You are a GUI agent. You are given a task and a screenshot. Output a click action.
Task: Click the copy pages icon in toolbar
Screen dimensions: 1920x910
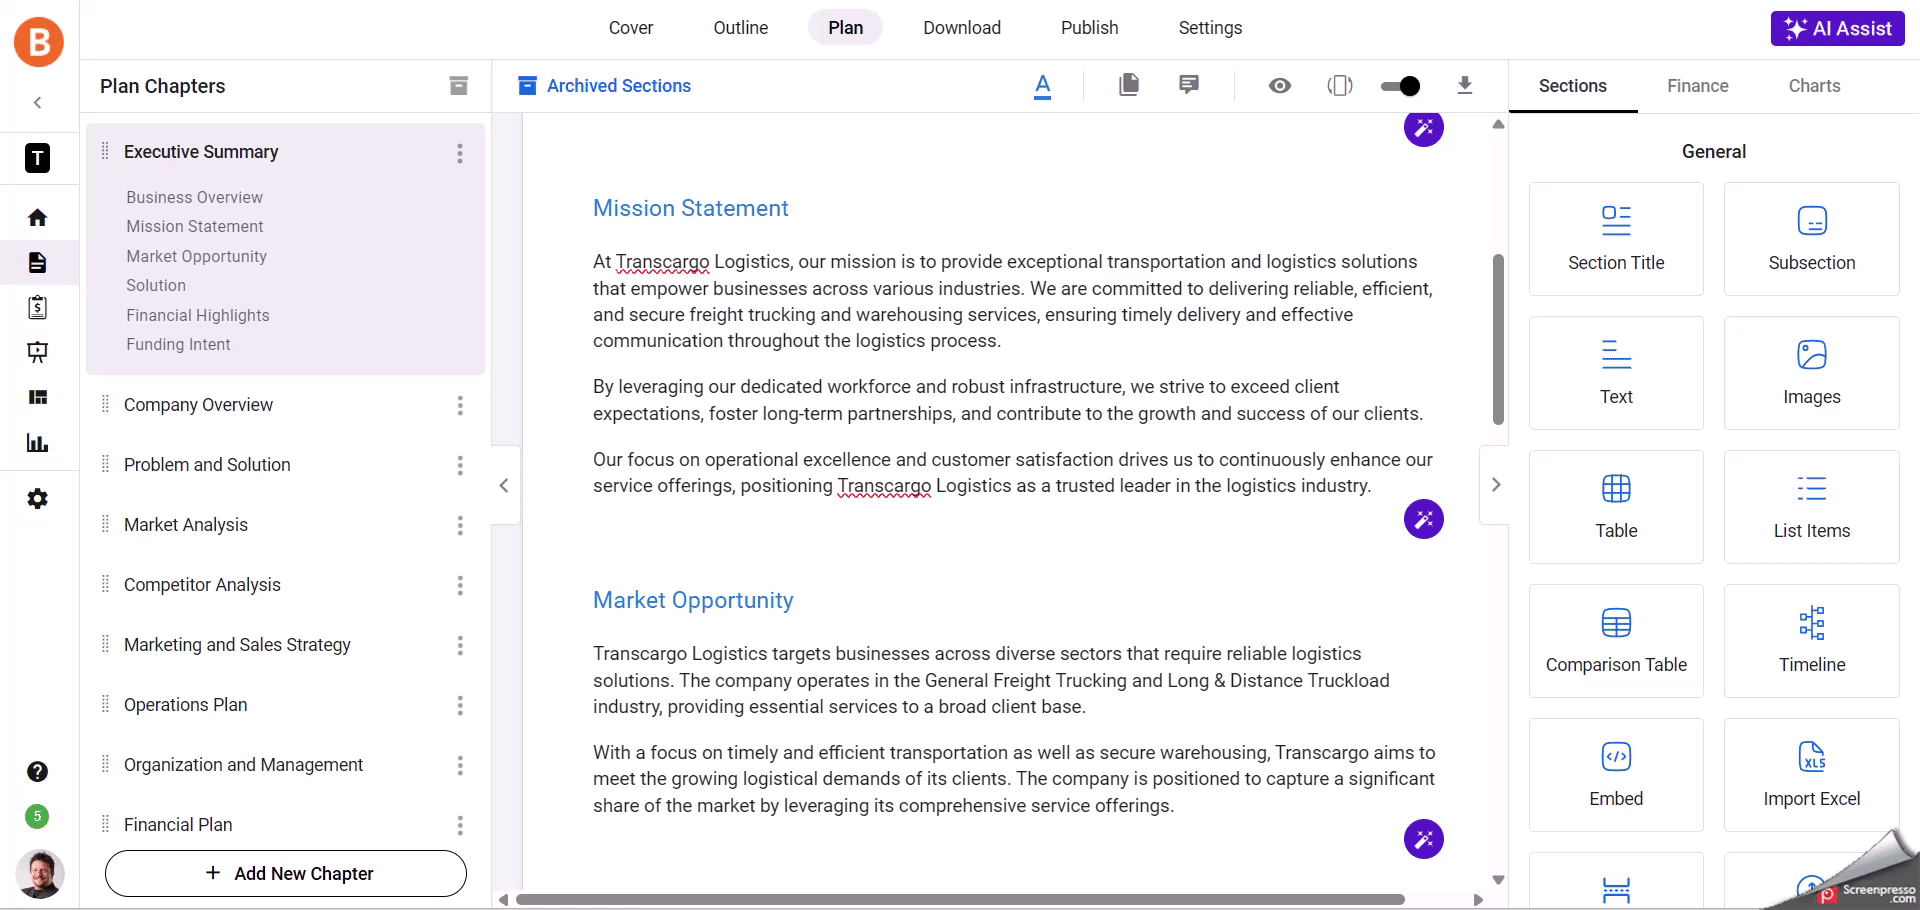(1129, 85)
